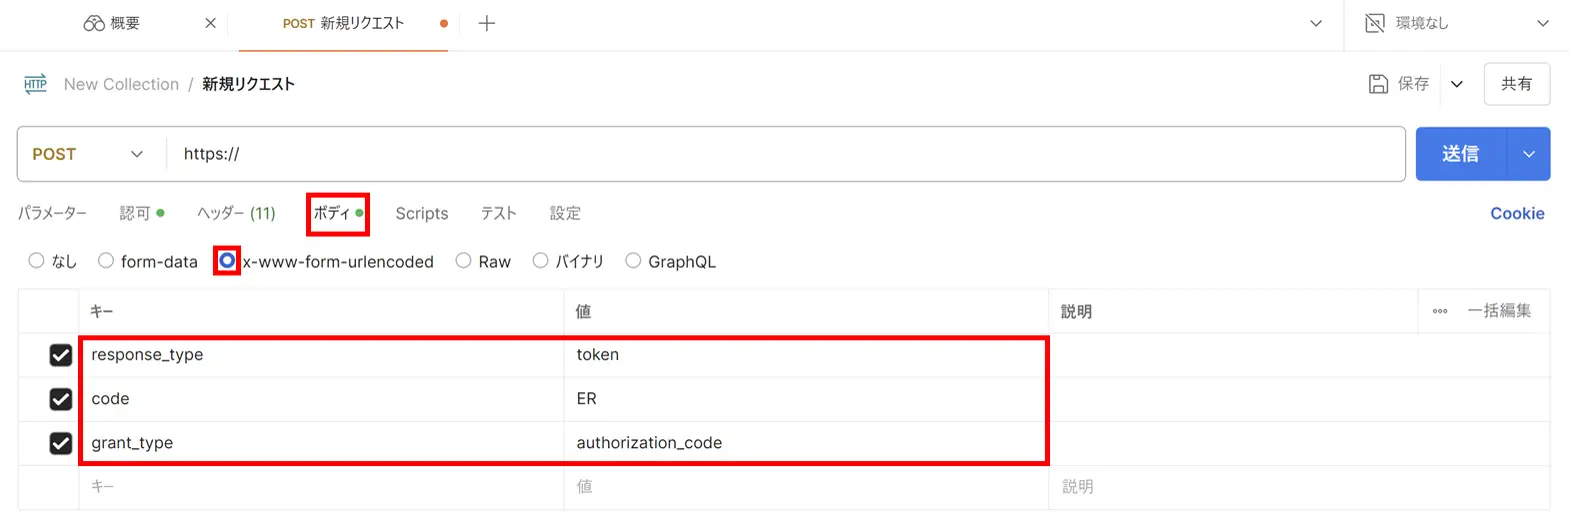Viewport: 1569px width, 514px height.
Task: Expand save options arrow next to 保存
Action: 1457,84
